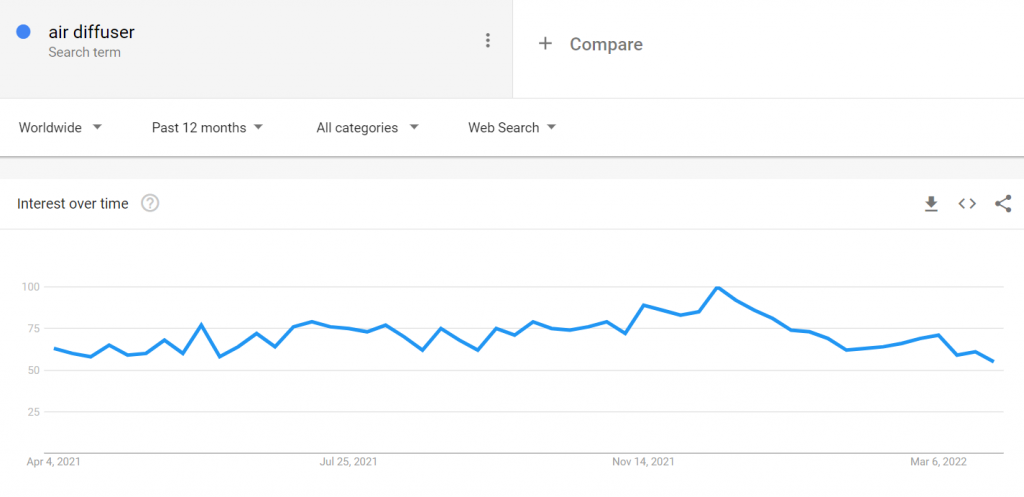The width and height of the screenshot is (1024, 497).
Task: Download the interest over time data as CSV
Action: pos(931,204)
